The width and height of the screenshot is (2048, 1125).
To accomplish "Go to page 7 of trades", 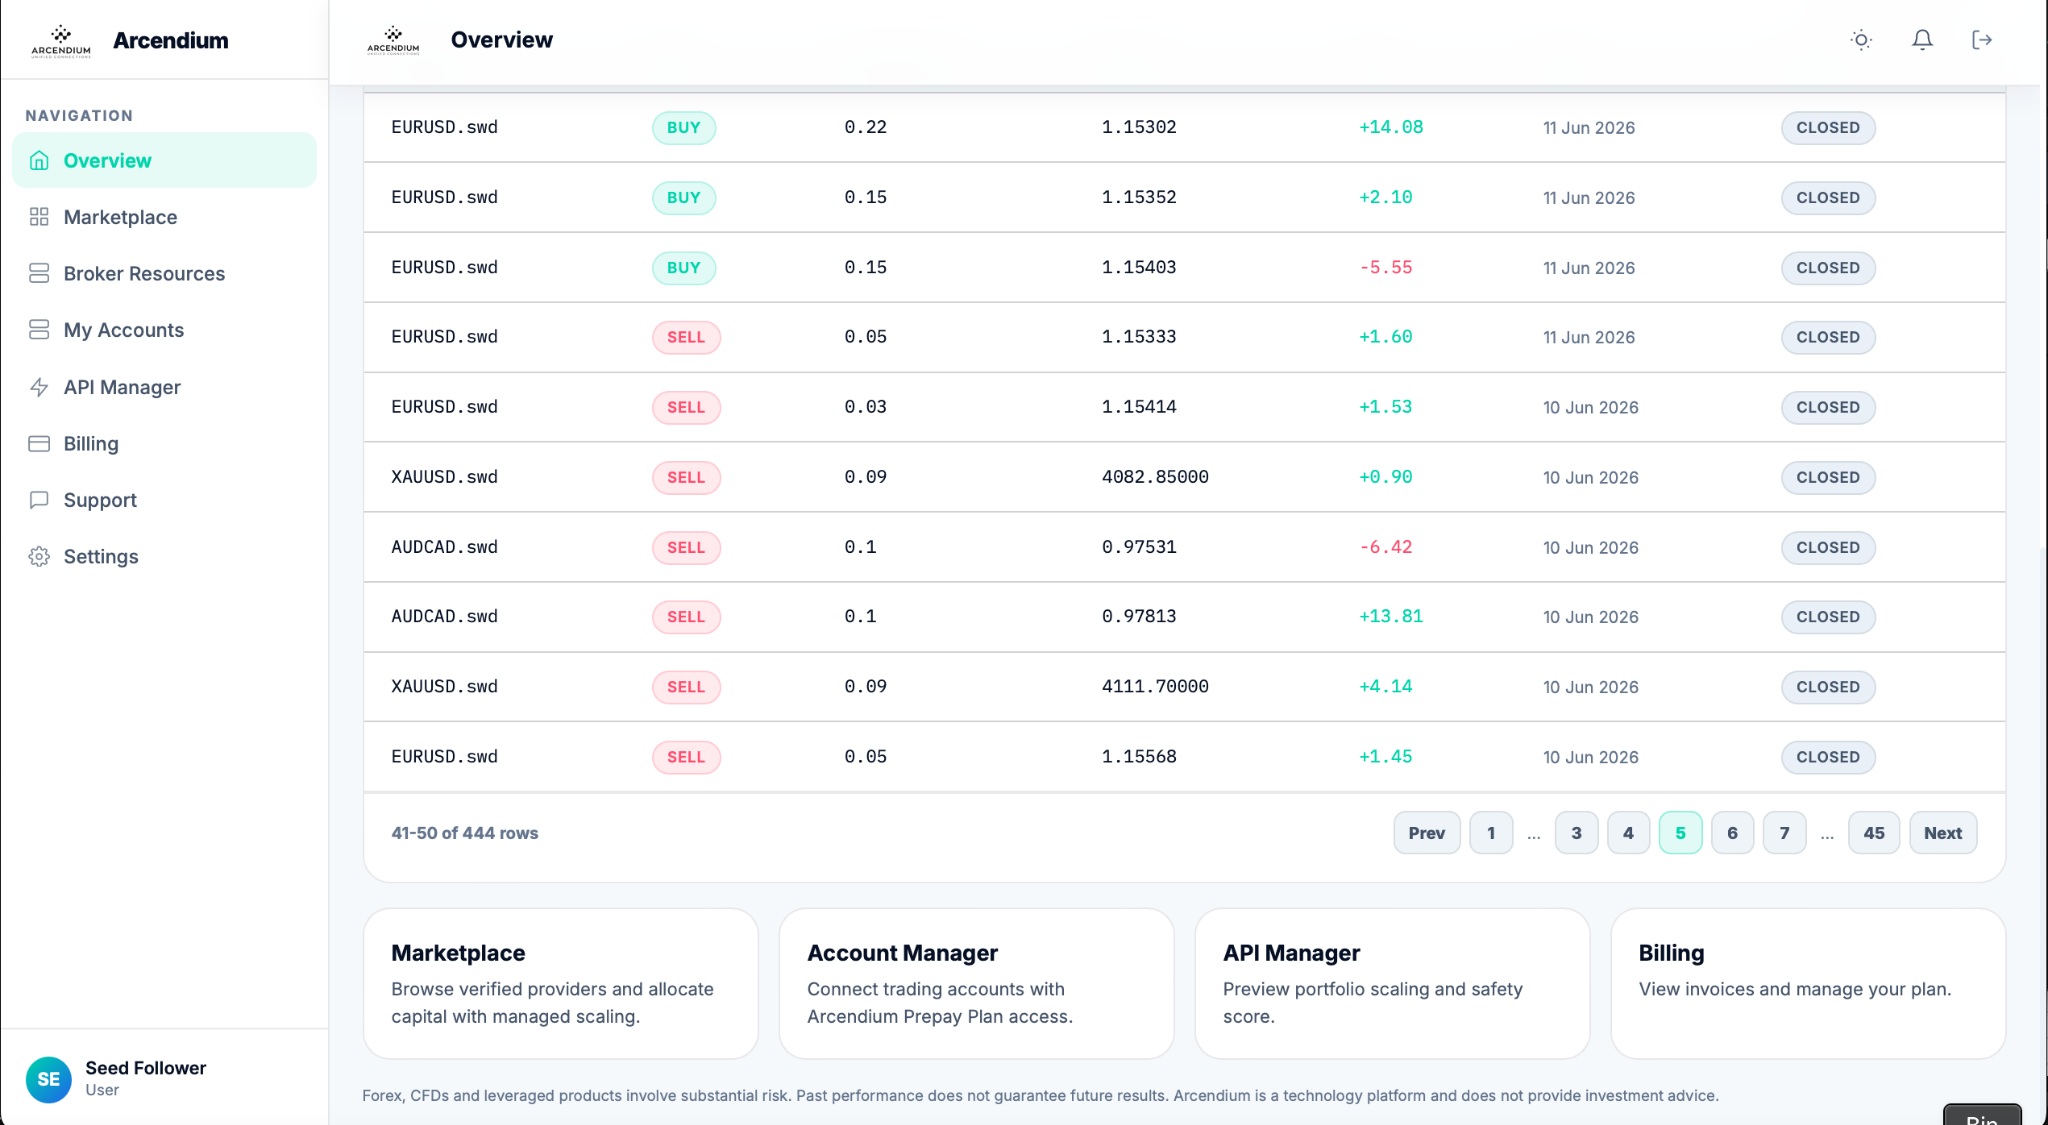I will point(1784,833).
